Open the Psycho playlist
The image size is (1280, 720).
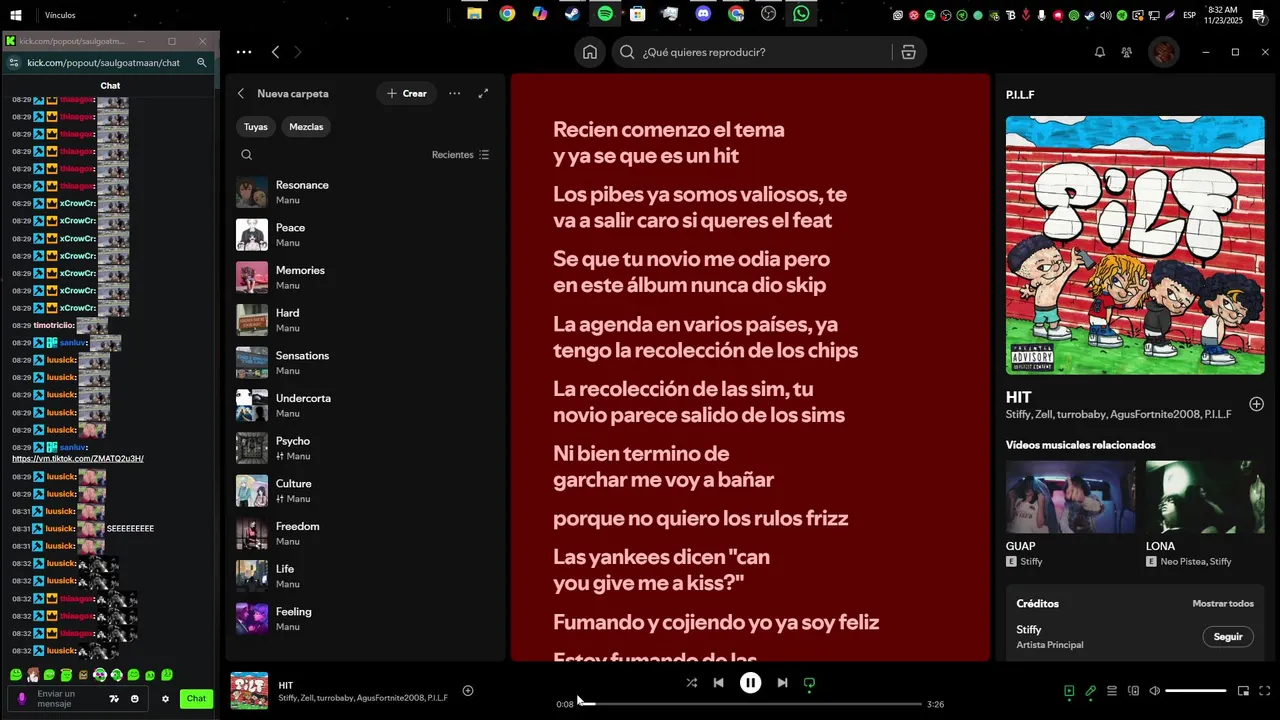365,448
